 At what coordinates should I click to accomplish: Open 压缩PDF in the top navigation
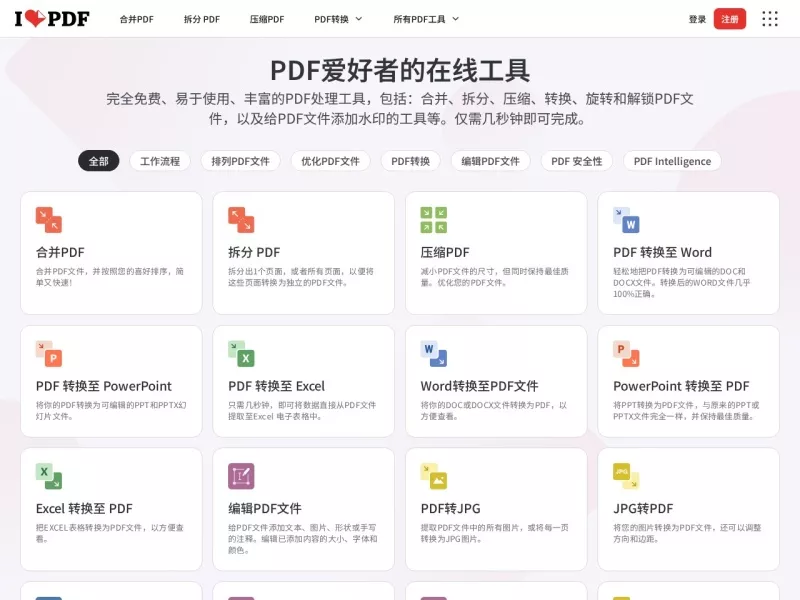[x=267, y=19]
